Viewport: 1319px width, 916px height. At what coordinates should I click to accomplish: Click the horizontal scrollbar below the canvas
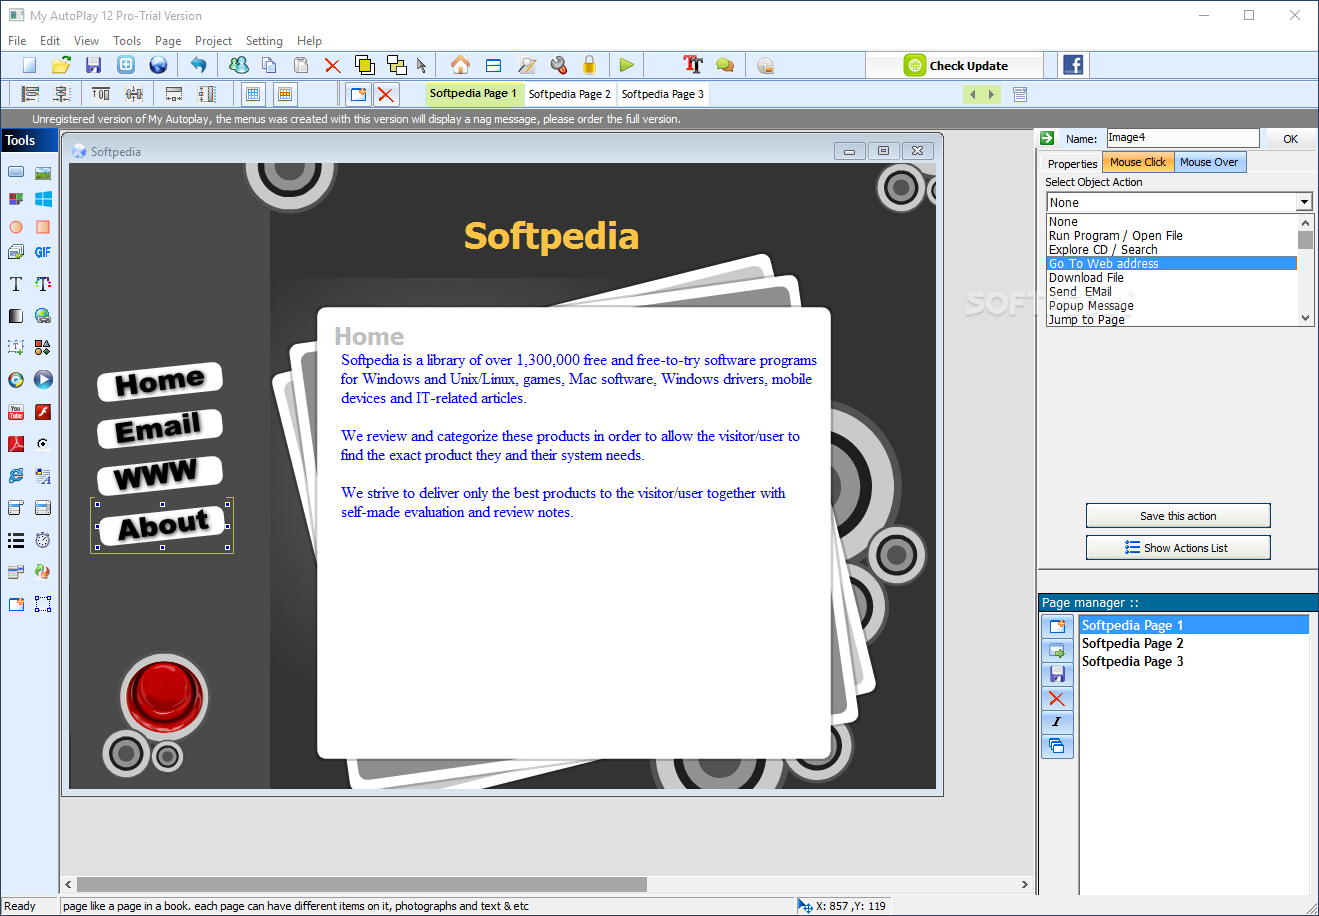point(361,884)
